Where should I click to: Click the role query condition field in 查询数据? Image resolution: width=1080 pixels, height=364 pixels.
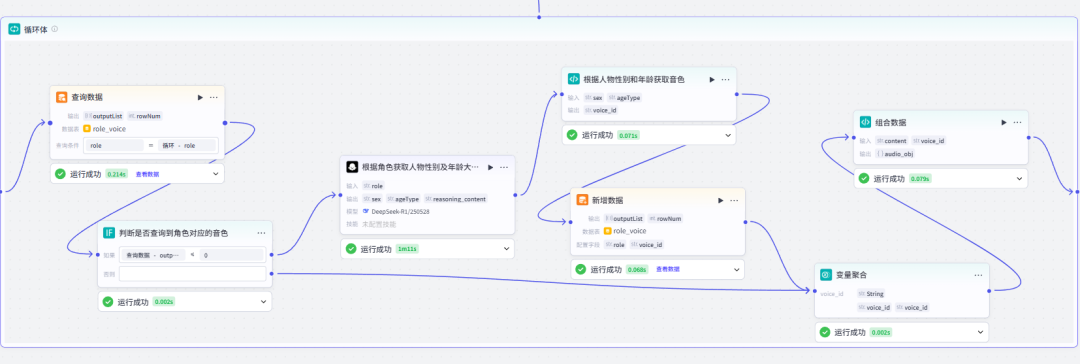(x=114, y=145)
